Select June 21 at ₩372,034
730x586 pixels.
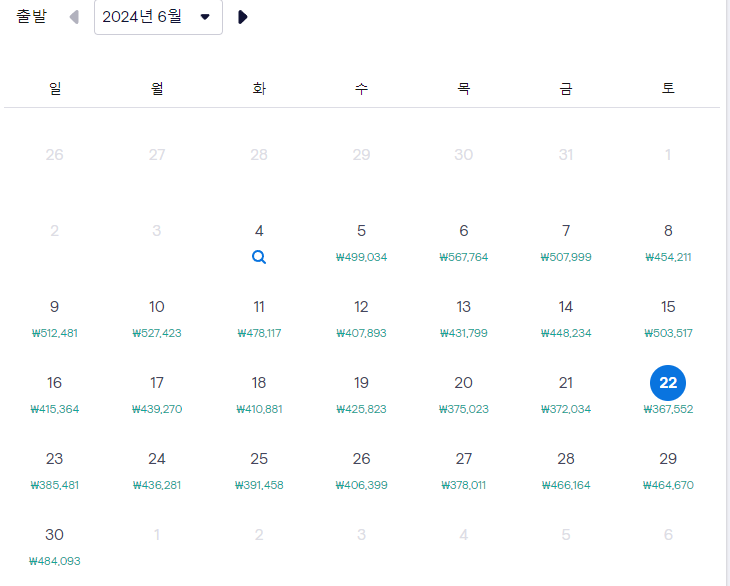click(x=566, y=395)
